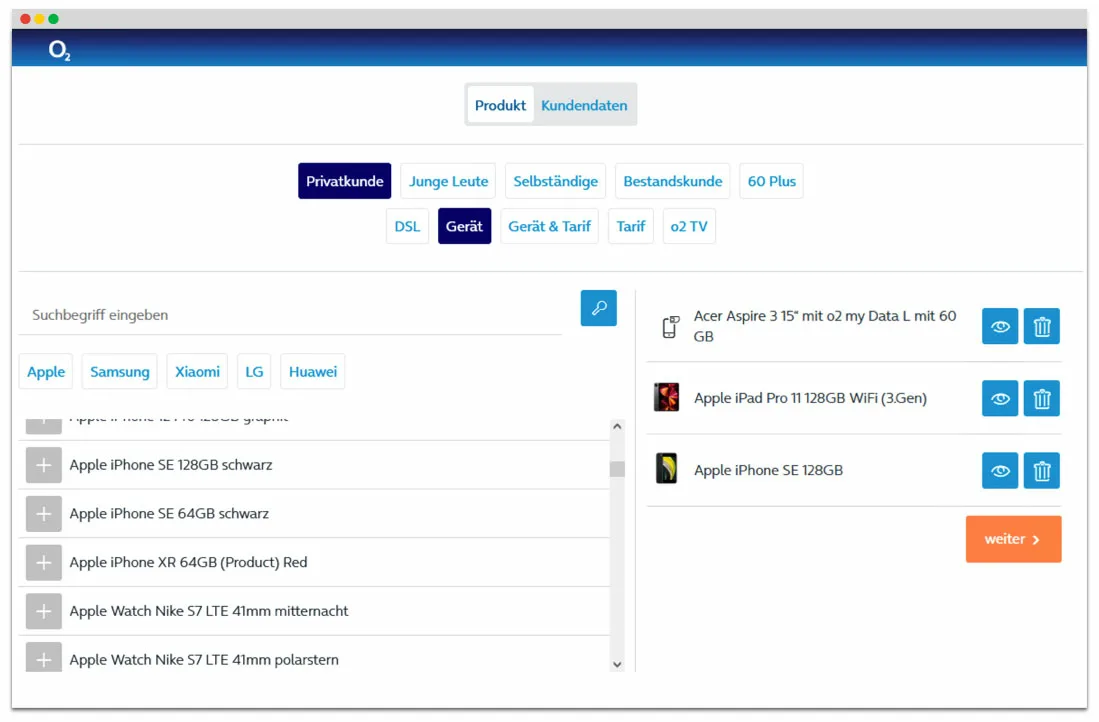Click cart entry 'Acer Aspire 3 15" mit o2 my Data L'
1099x722 pixels.
click(x=825, y=326)
